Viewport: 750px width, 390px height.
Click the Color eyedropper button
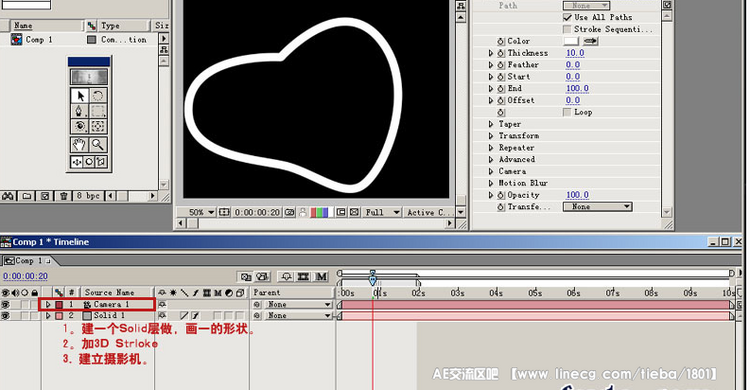tap(591, 41)
